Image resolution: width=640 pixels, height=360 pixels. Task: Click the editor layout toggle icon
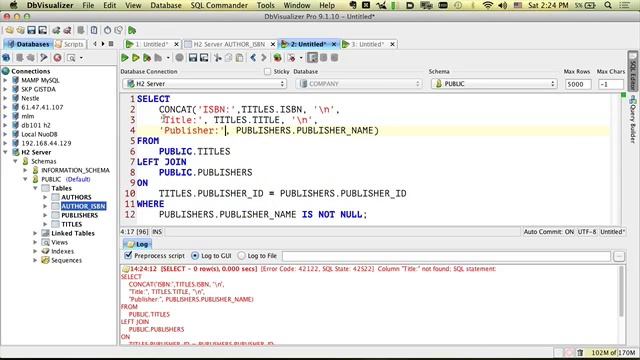tap(312, 58)
